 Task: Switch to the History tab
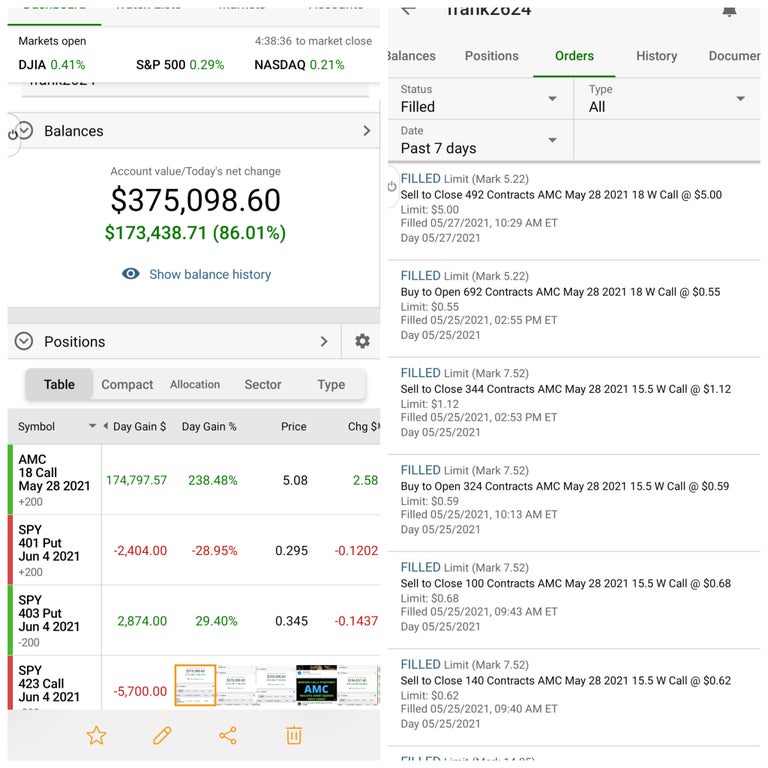(656, 56)
